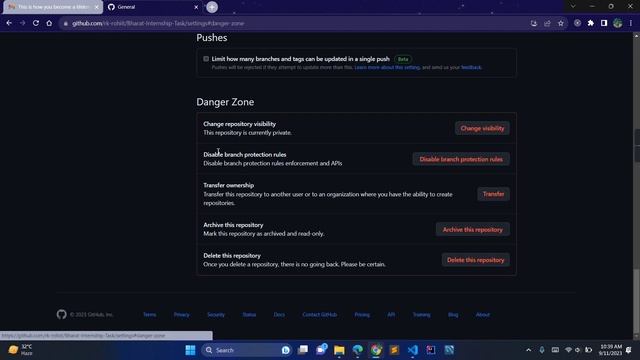Open the Windows Start menu
This screenshot has height=360, width=640.
pyautogui.click(x=190, y=350)
